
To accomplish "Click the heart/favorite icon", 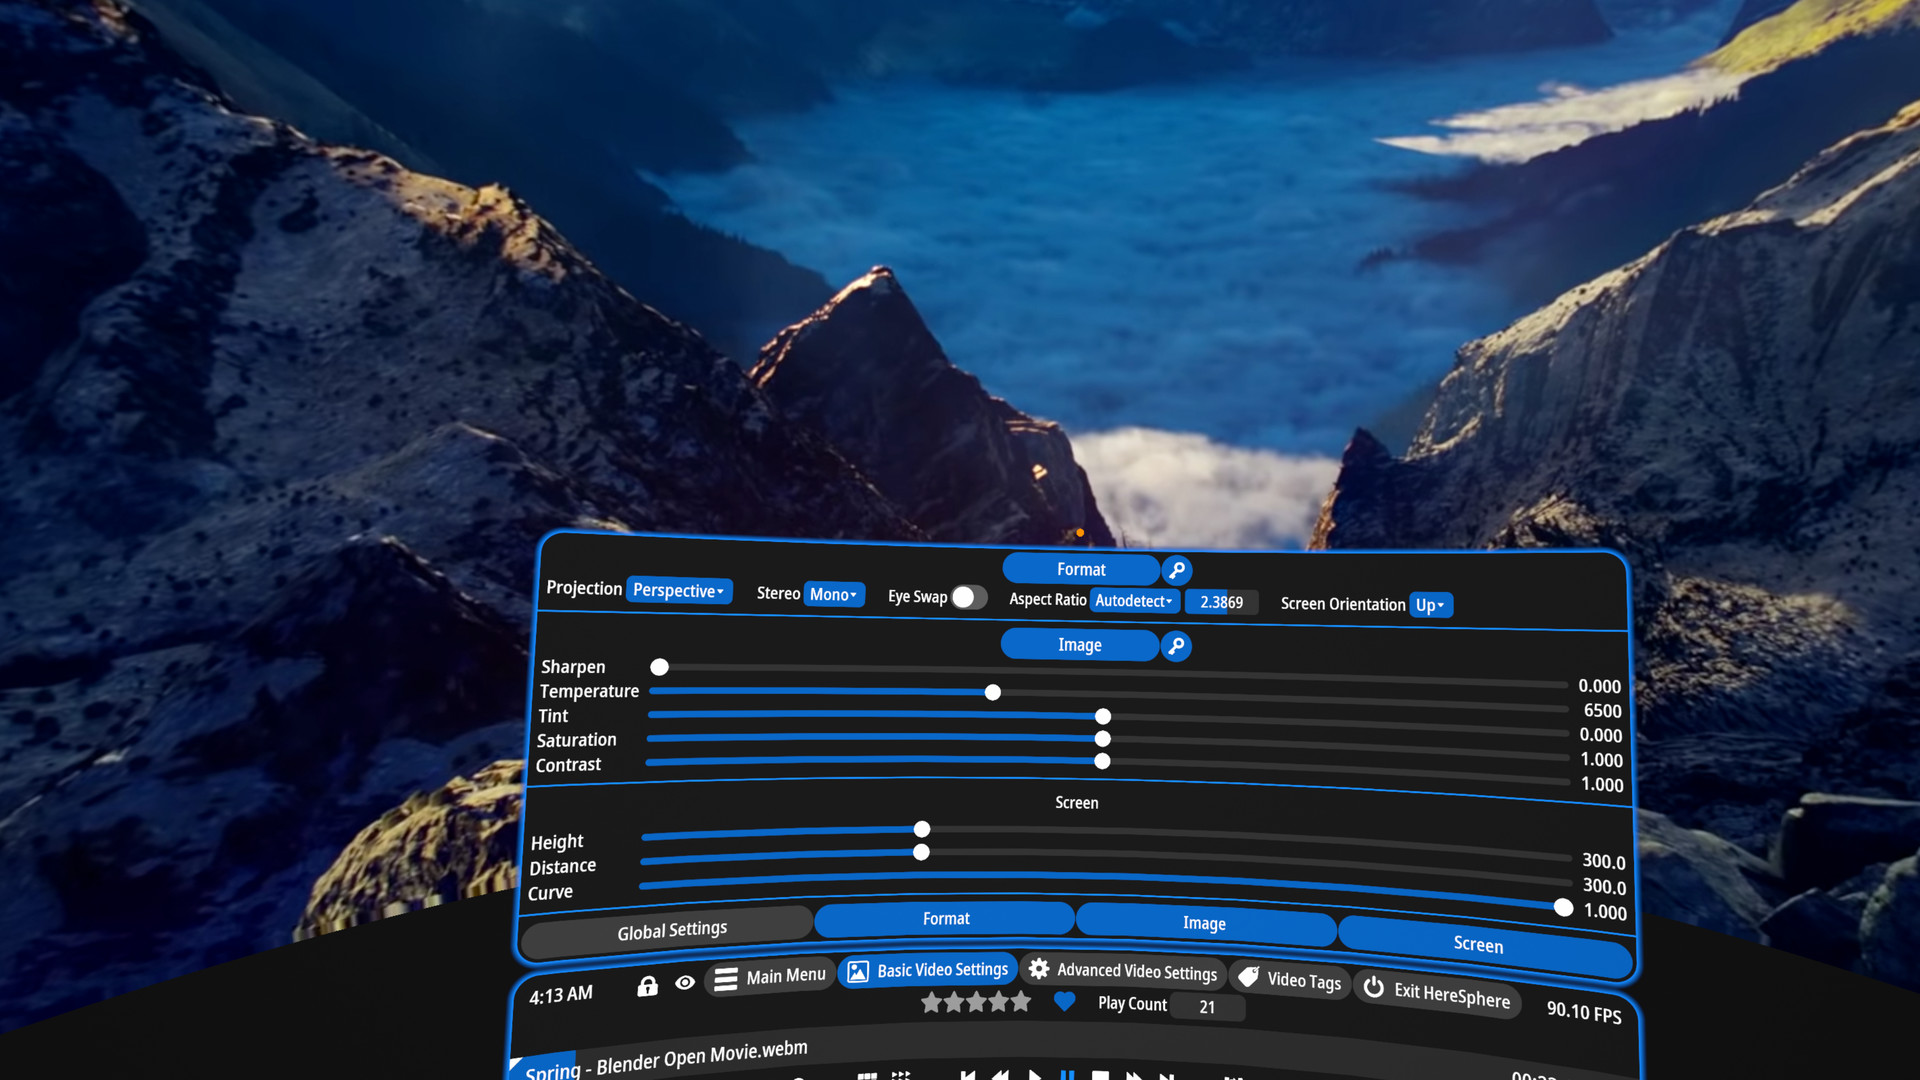I will click(1062, 1002).
